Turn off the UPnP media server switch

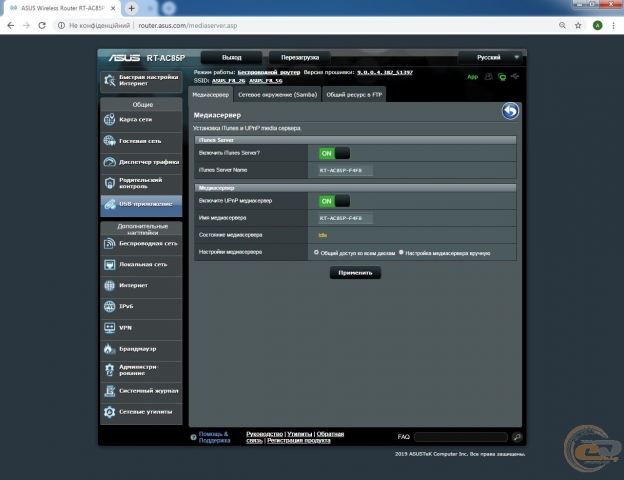click(334, 201)
